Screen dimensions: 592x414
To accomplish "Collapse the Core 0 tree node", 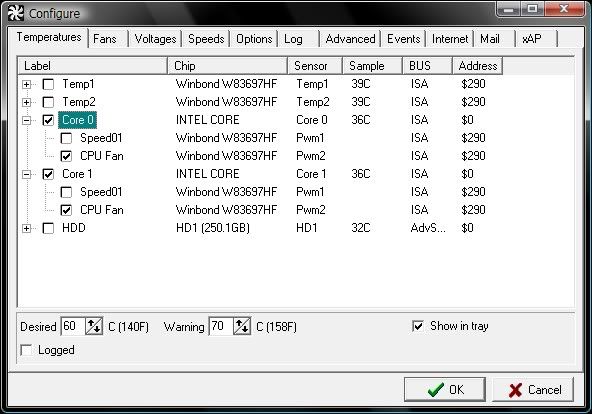I will [26, 120].
